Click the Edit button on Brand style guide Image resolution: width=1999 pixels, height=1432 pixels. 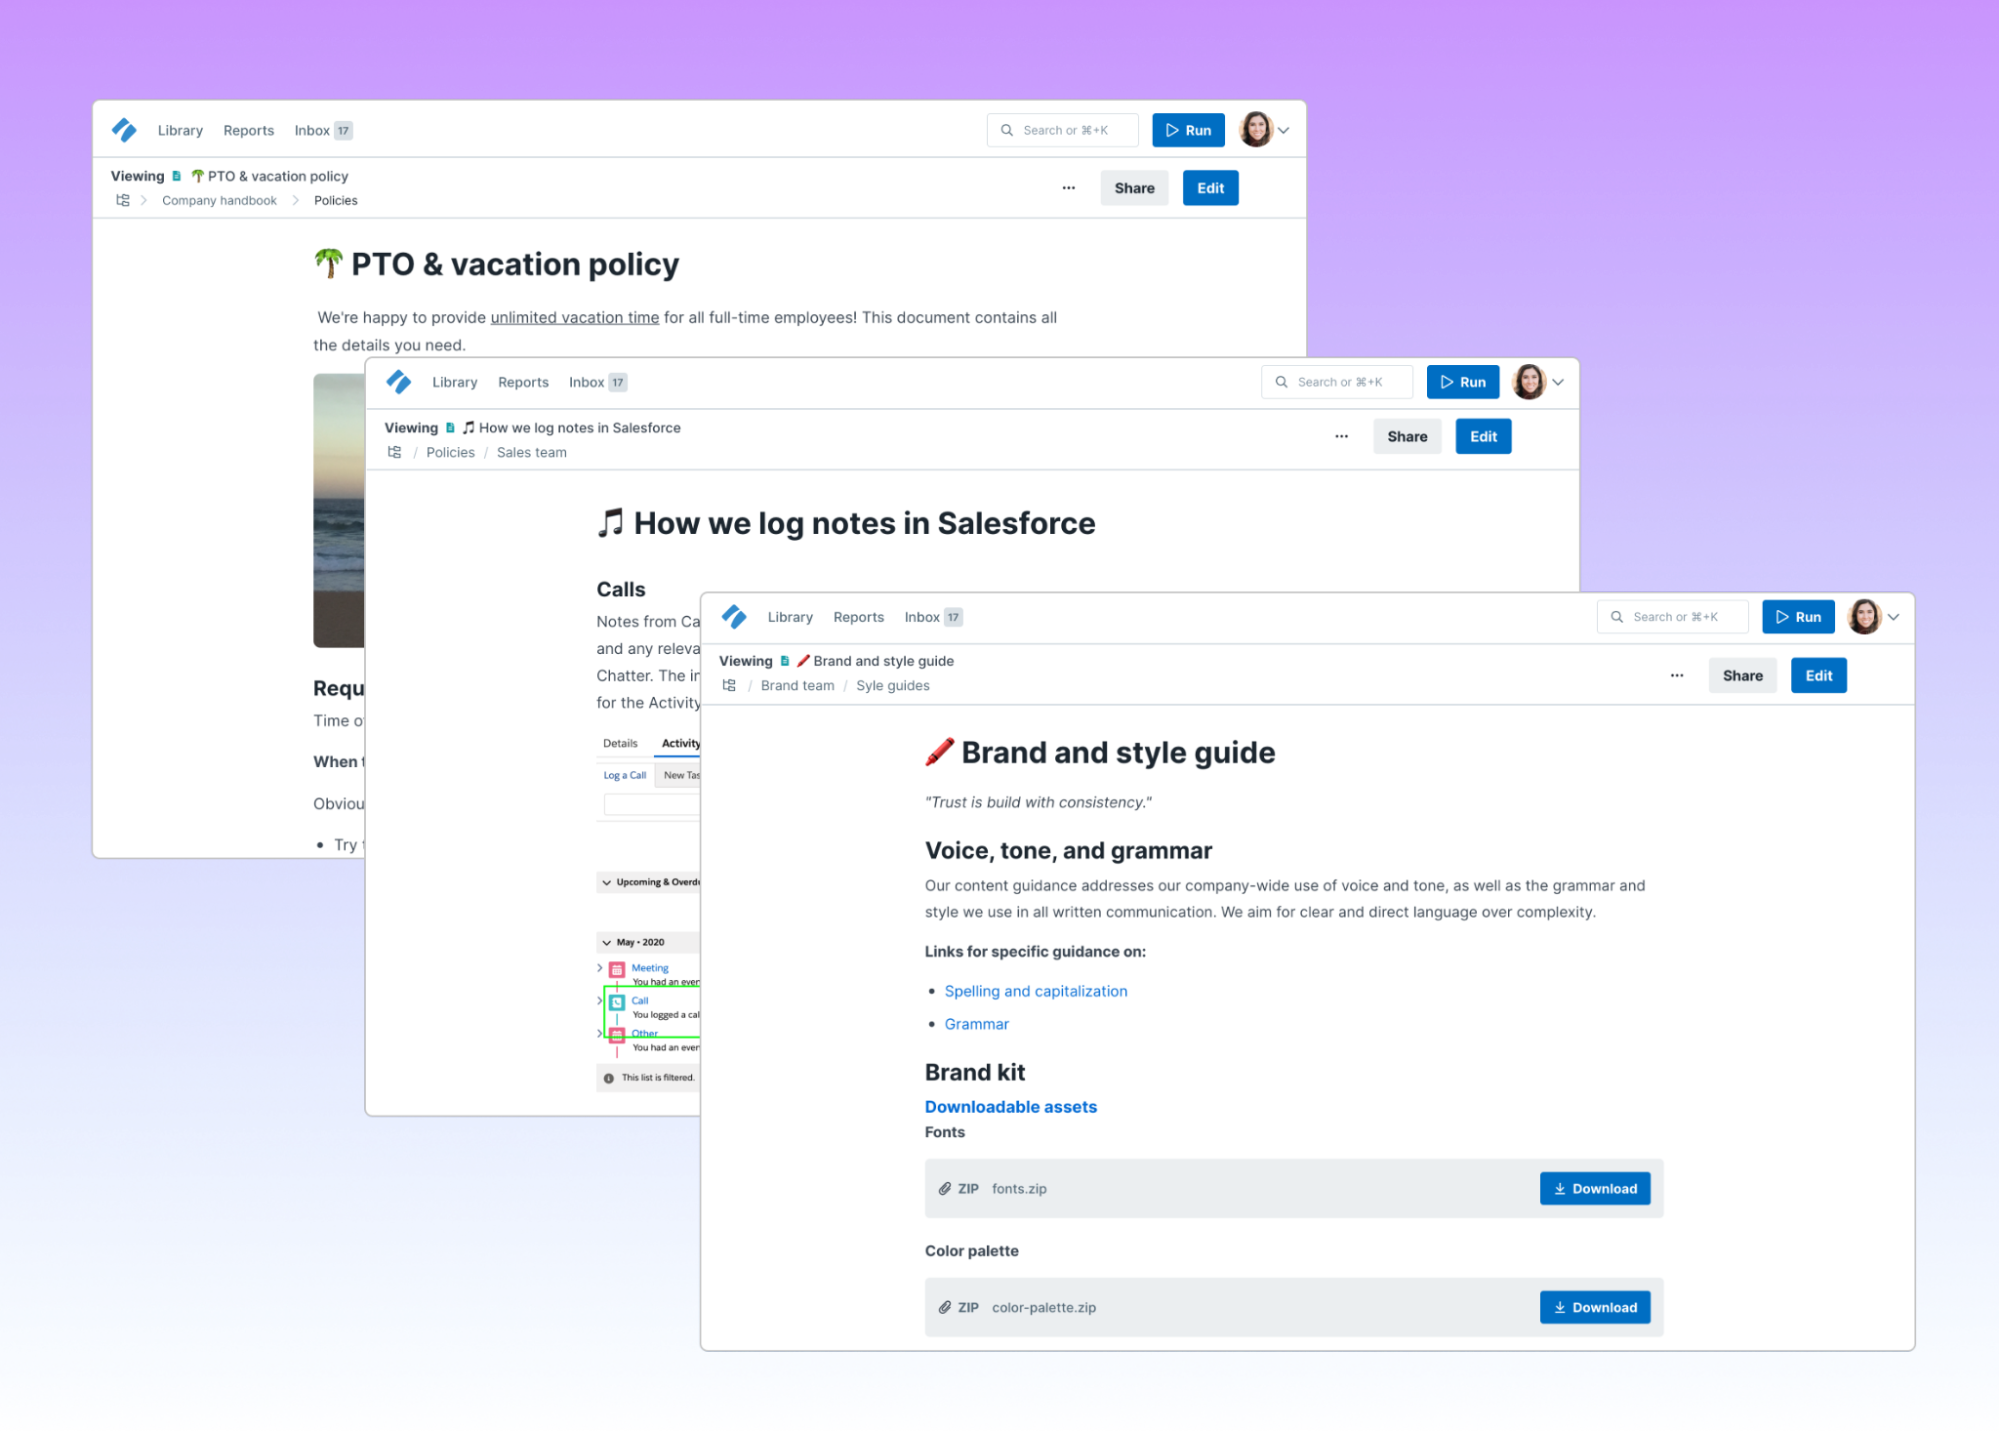(1818, 676)
